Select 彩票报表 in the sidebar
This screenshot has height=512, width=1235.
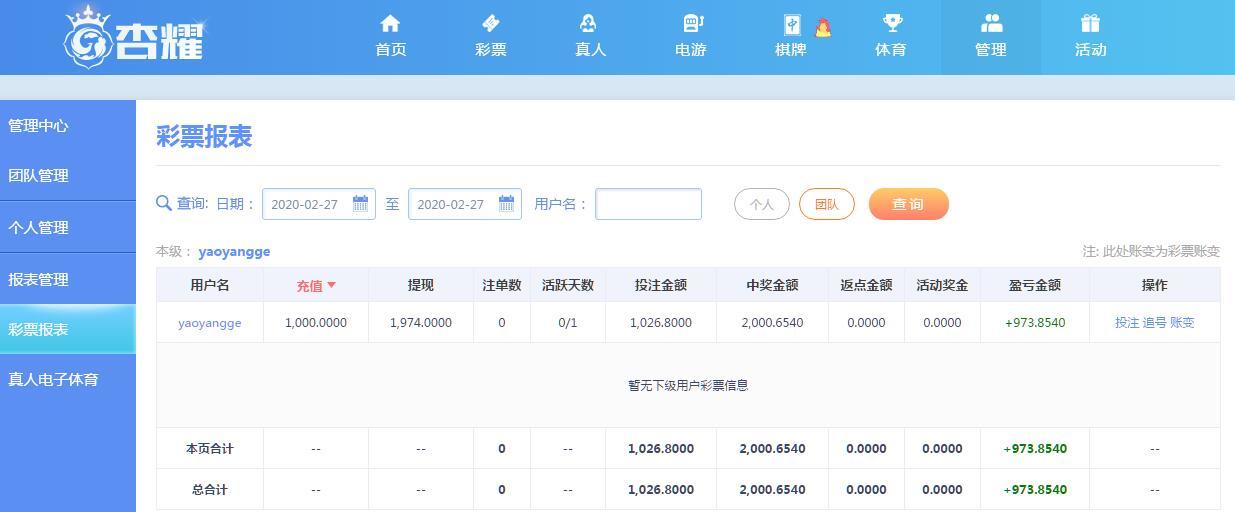(x=68, y=329)
